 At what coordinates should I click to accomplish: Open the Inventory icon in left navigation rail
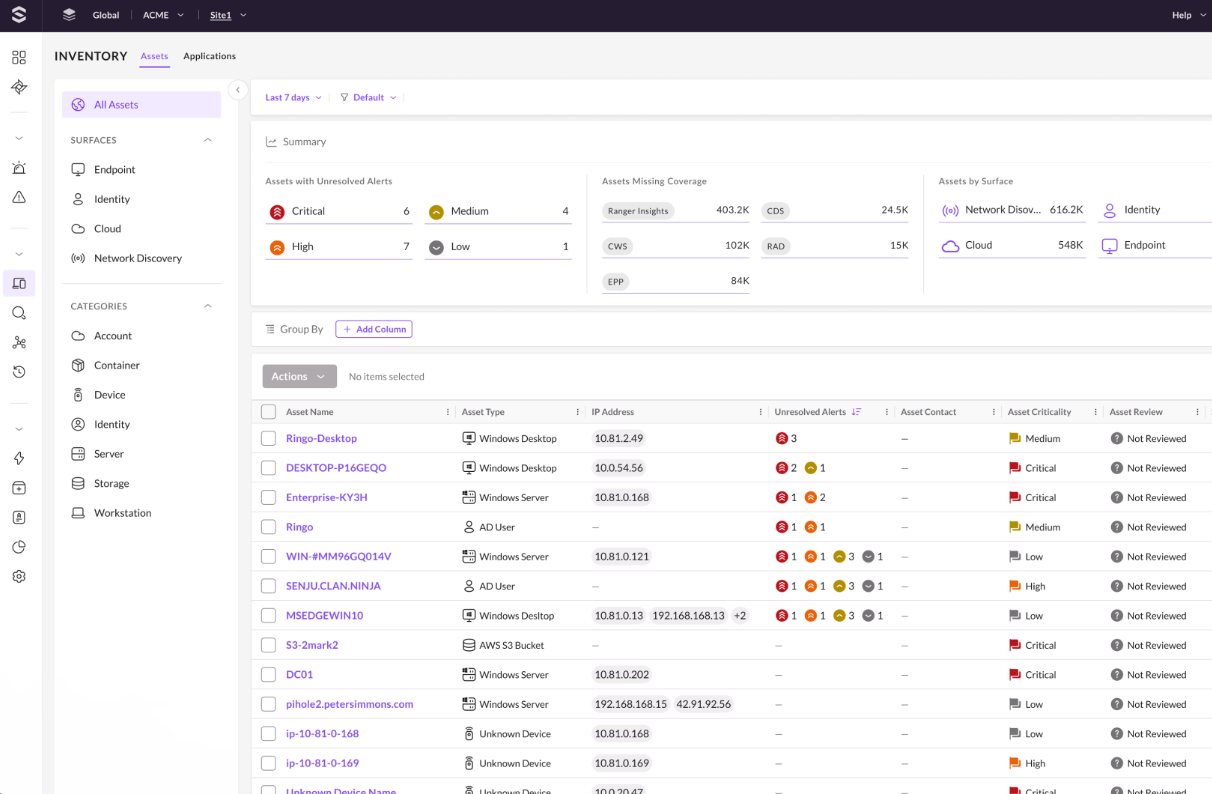pos(19,284)
